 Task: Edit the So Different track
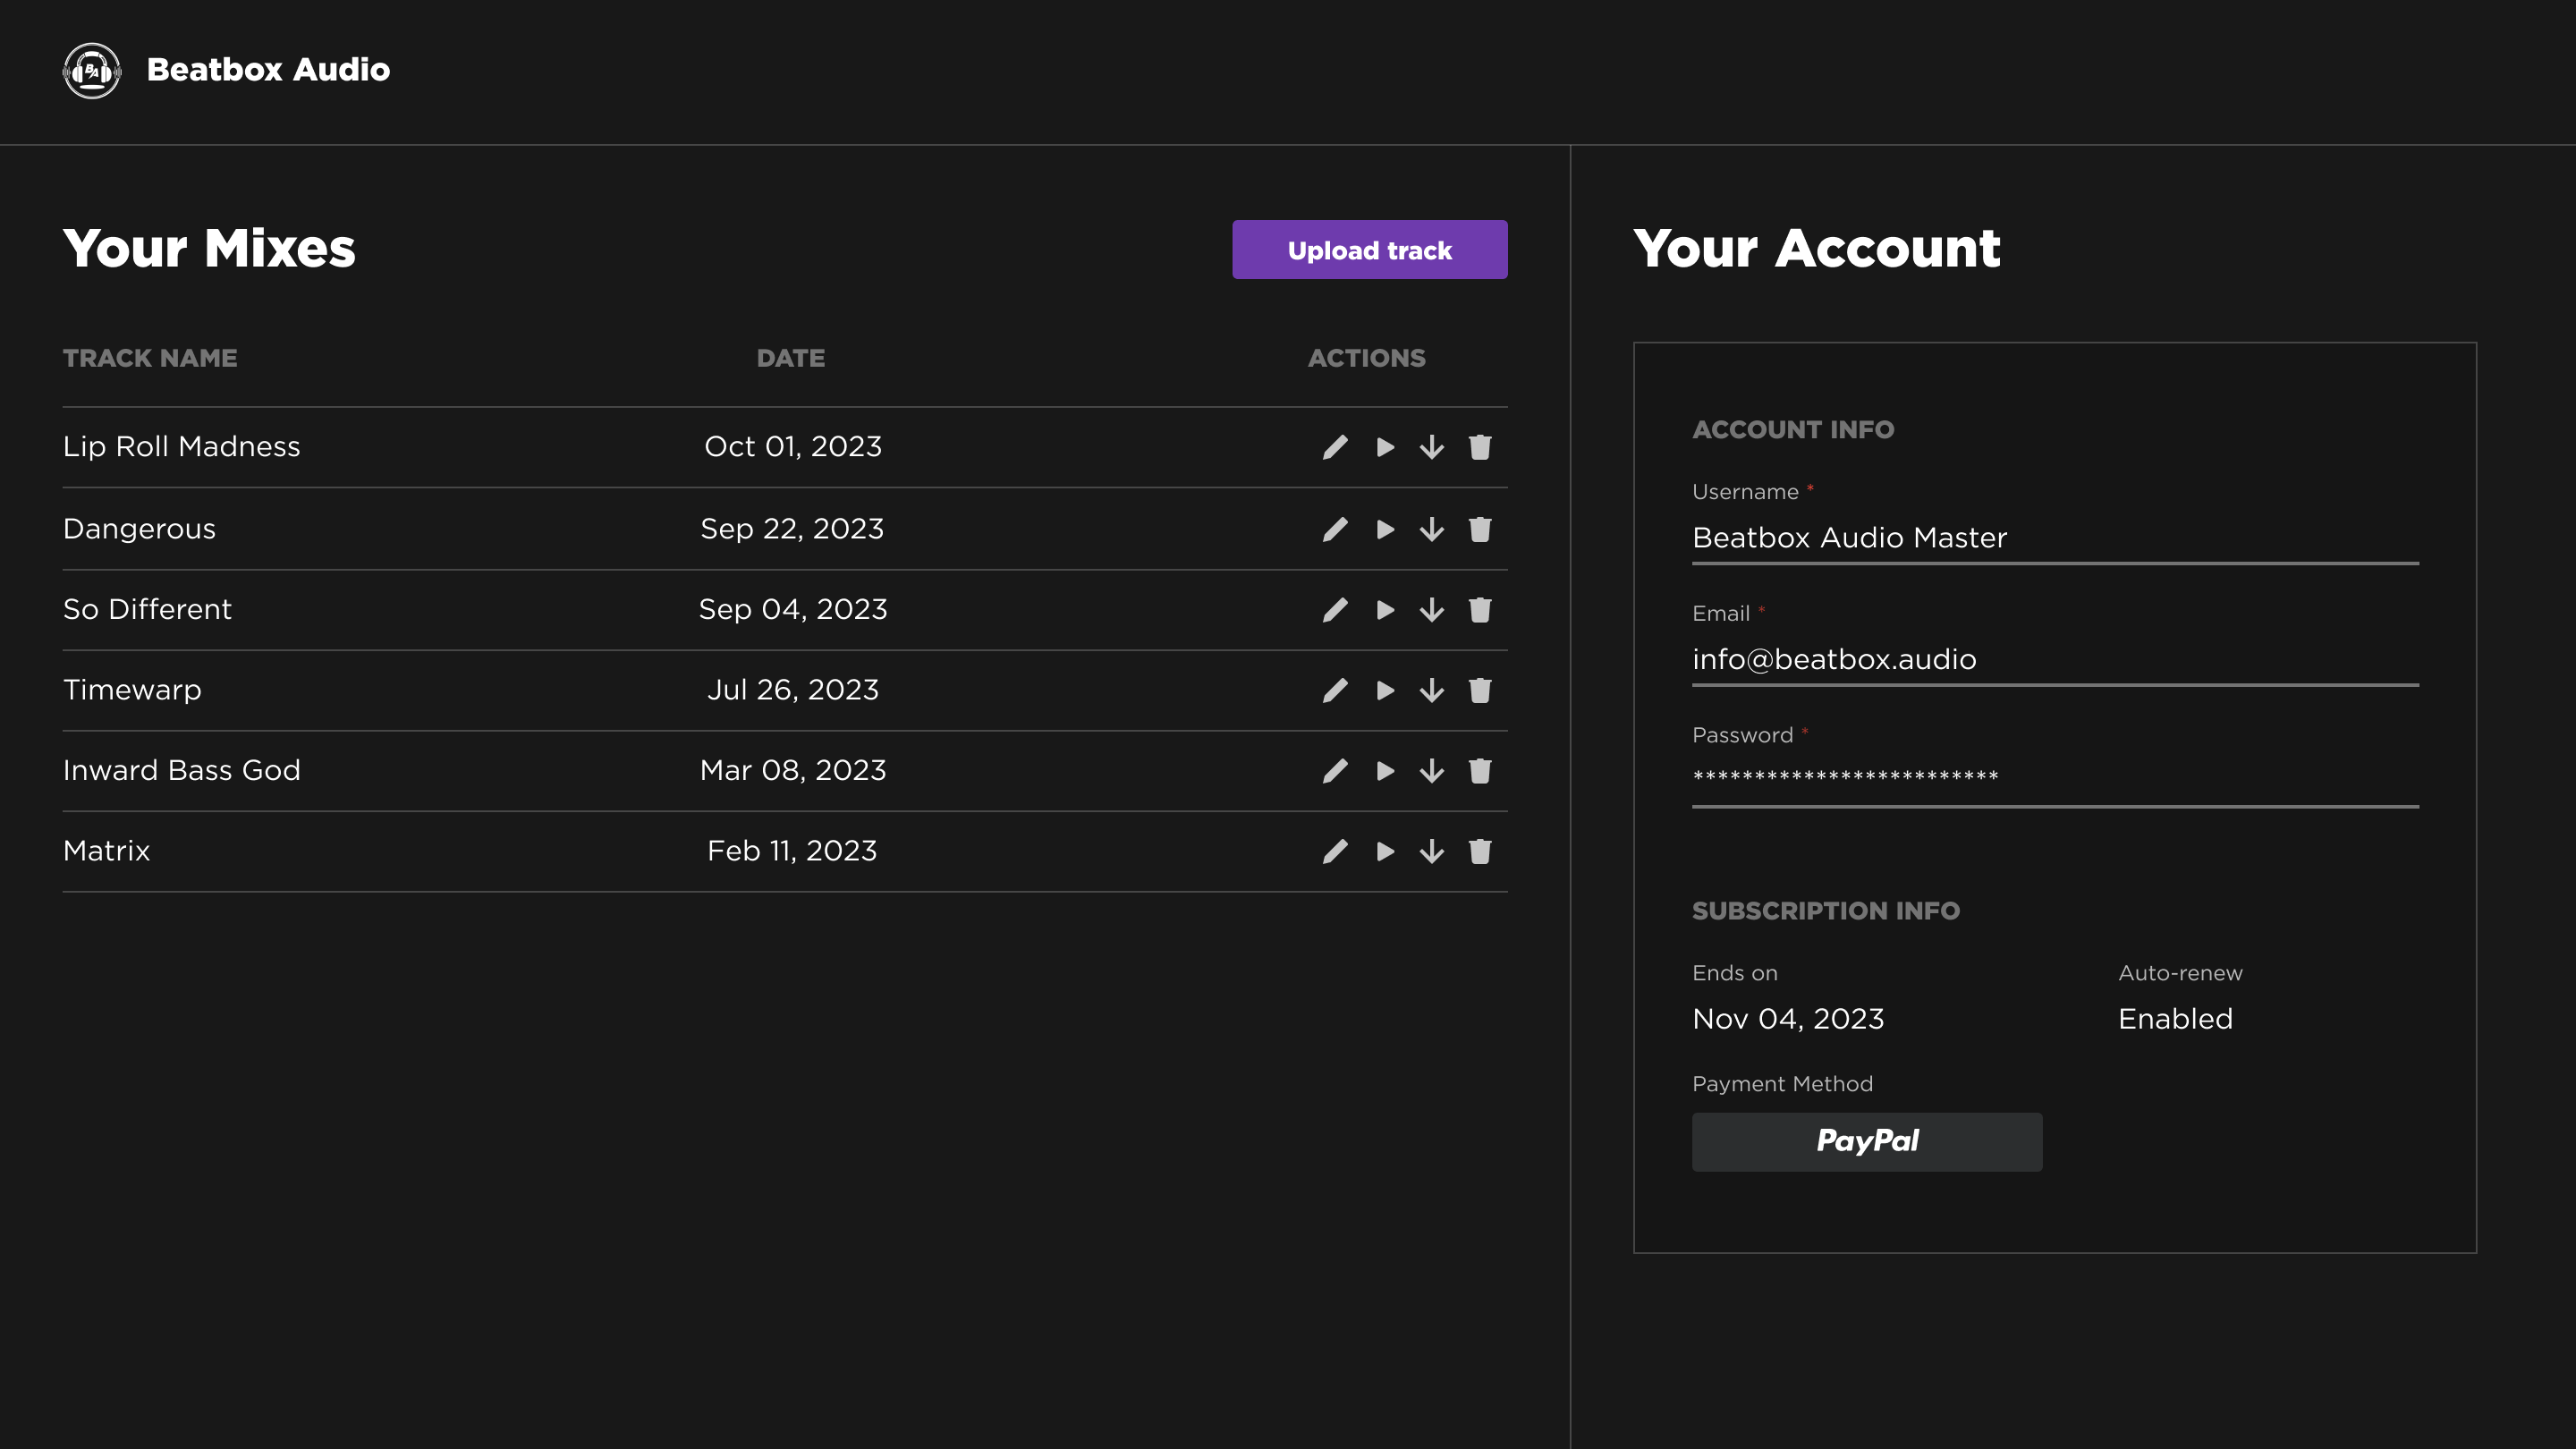click(x=1335, y=610)
